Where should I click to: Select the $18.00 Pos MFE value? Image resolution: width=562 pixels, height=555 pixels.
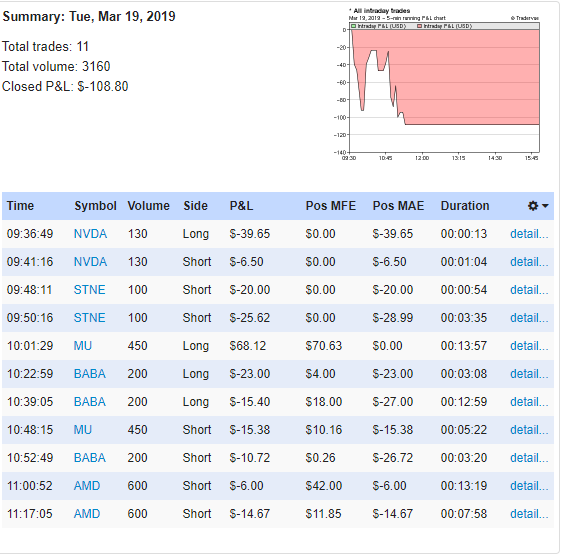pos(324,402)
